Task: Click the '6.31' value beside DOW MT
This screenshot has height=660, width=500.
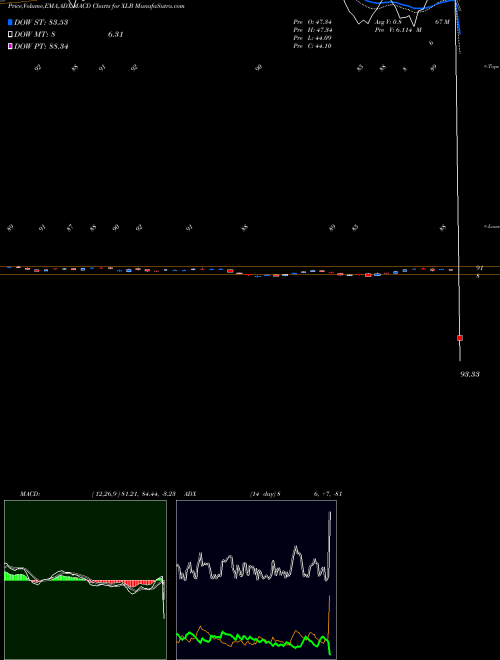Action: (x=115, y=35)
